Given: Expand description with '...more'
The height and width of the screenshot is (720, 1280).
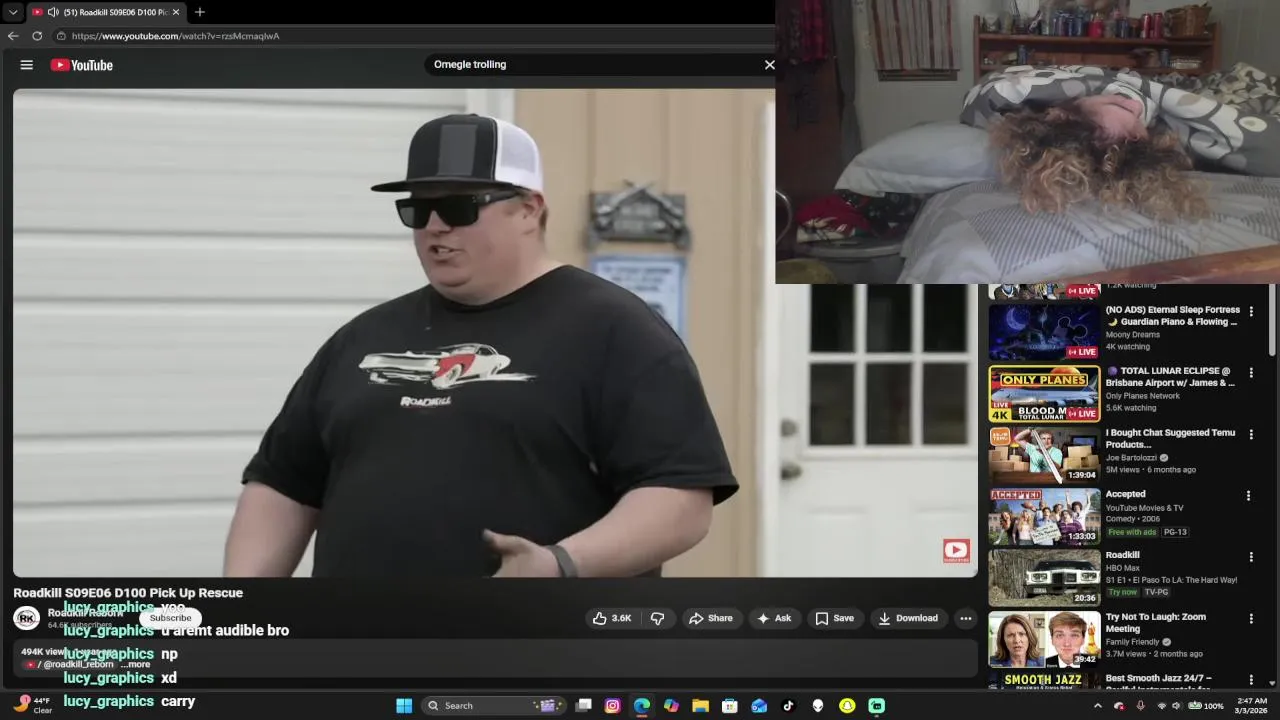Looking at the screenshot, I should pos(136,664).
